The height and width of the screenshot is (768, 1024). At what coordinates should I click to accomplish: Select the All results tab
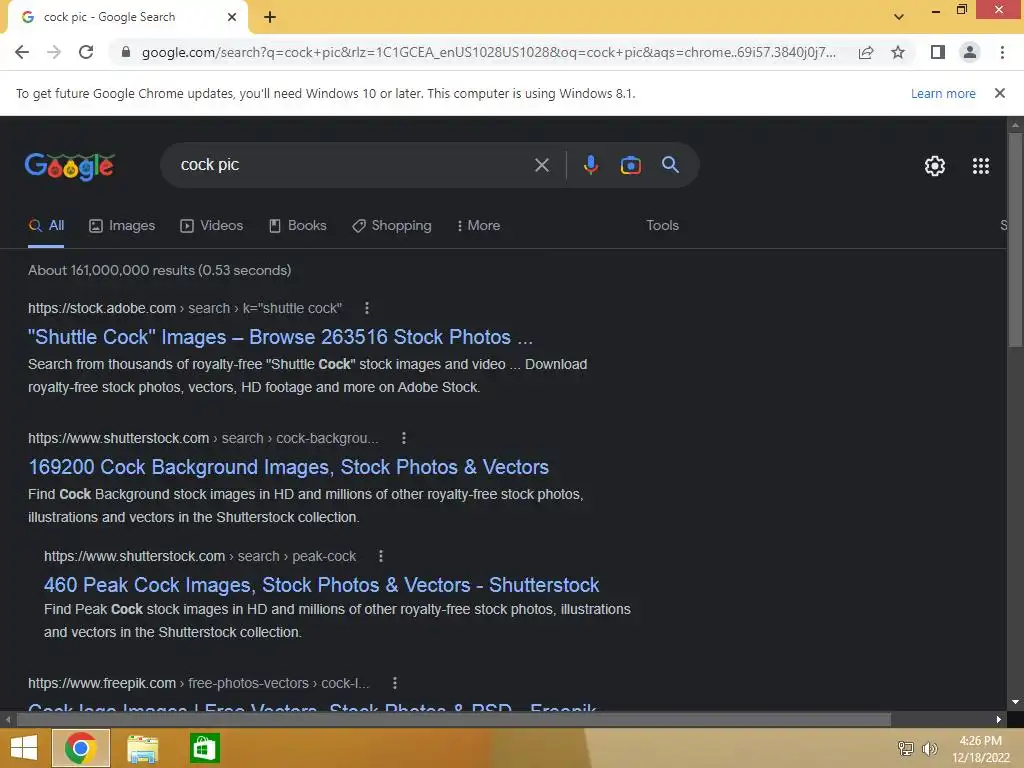click(46, 225)
